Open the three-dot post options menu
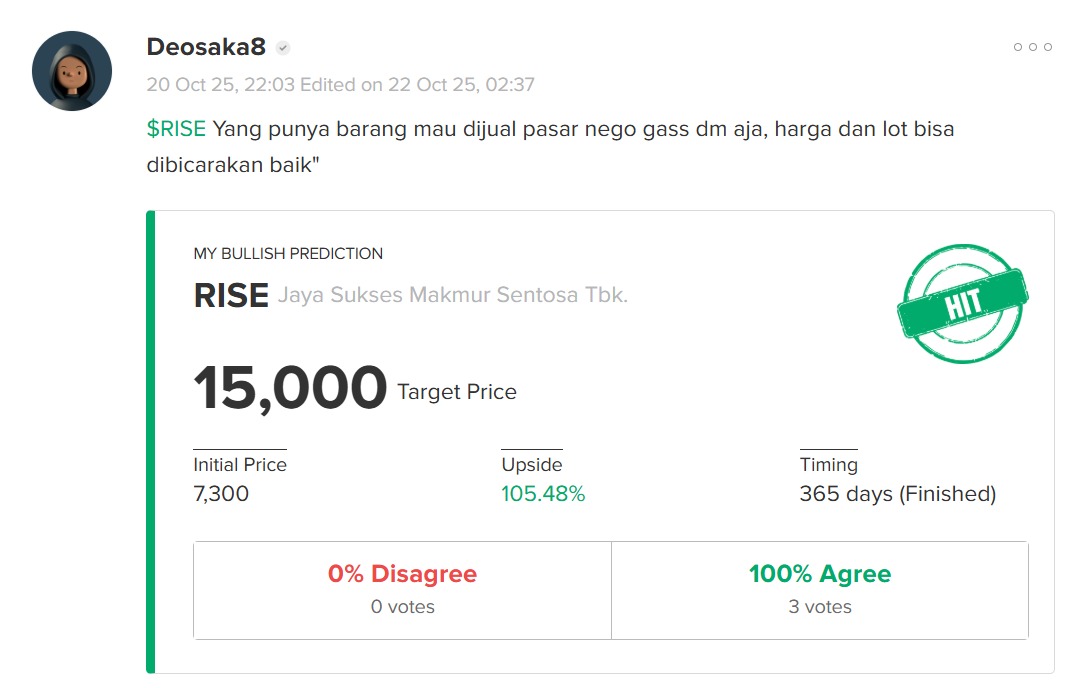This screenshot has width=1072, height=688. (1034, 46)
